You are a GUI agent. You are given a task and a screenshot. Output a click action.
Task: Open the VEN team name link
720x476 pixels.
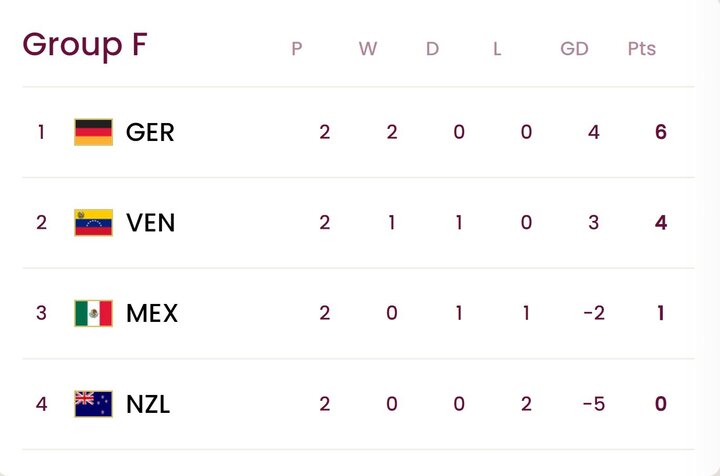pyautogui.click(x=151, y=222)
